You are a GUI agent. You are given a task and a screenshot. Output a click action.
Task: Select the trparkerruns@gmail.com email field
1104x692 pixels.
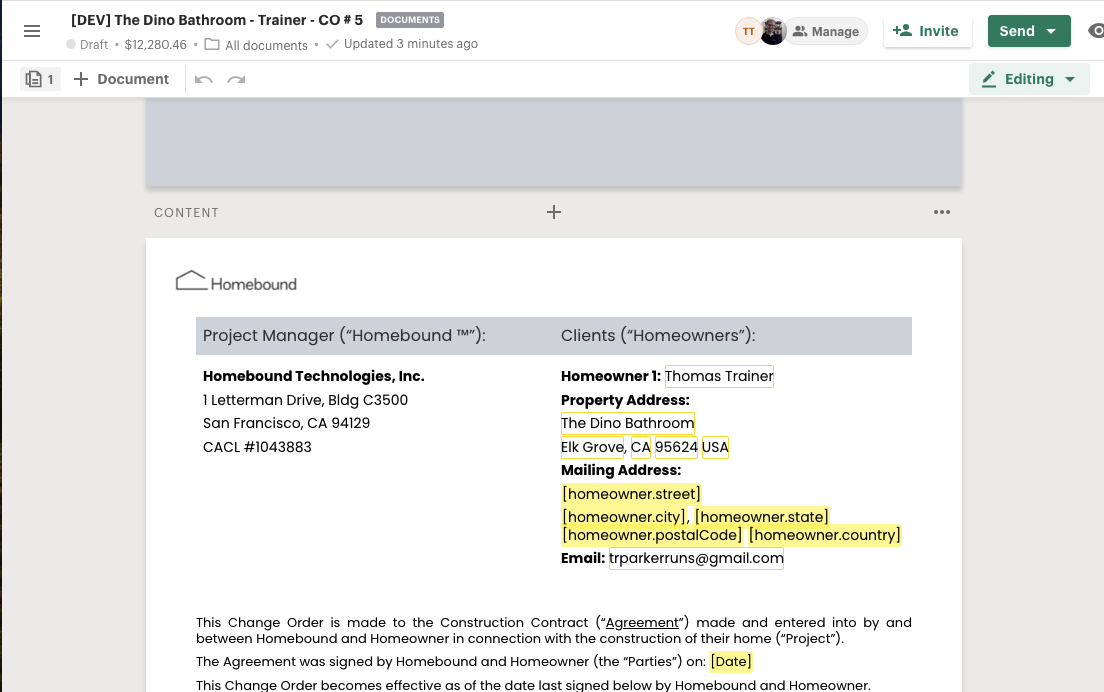coord(696,558)
